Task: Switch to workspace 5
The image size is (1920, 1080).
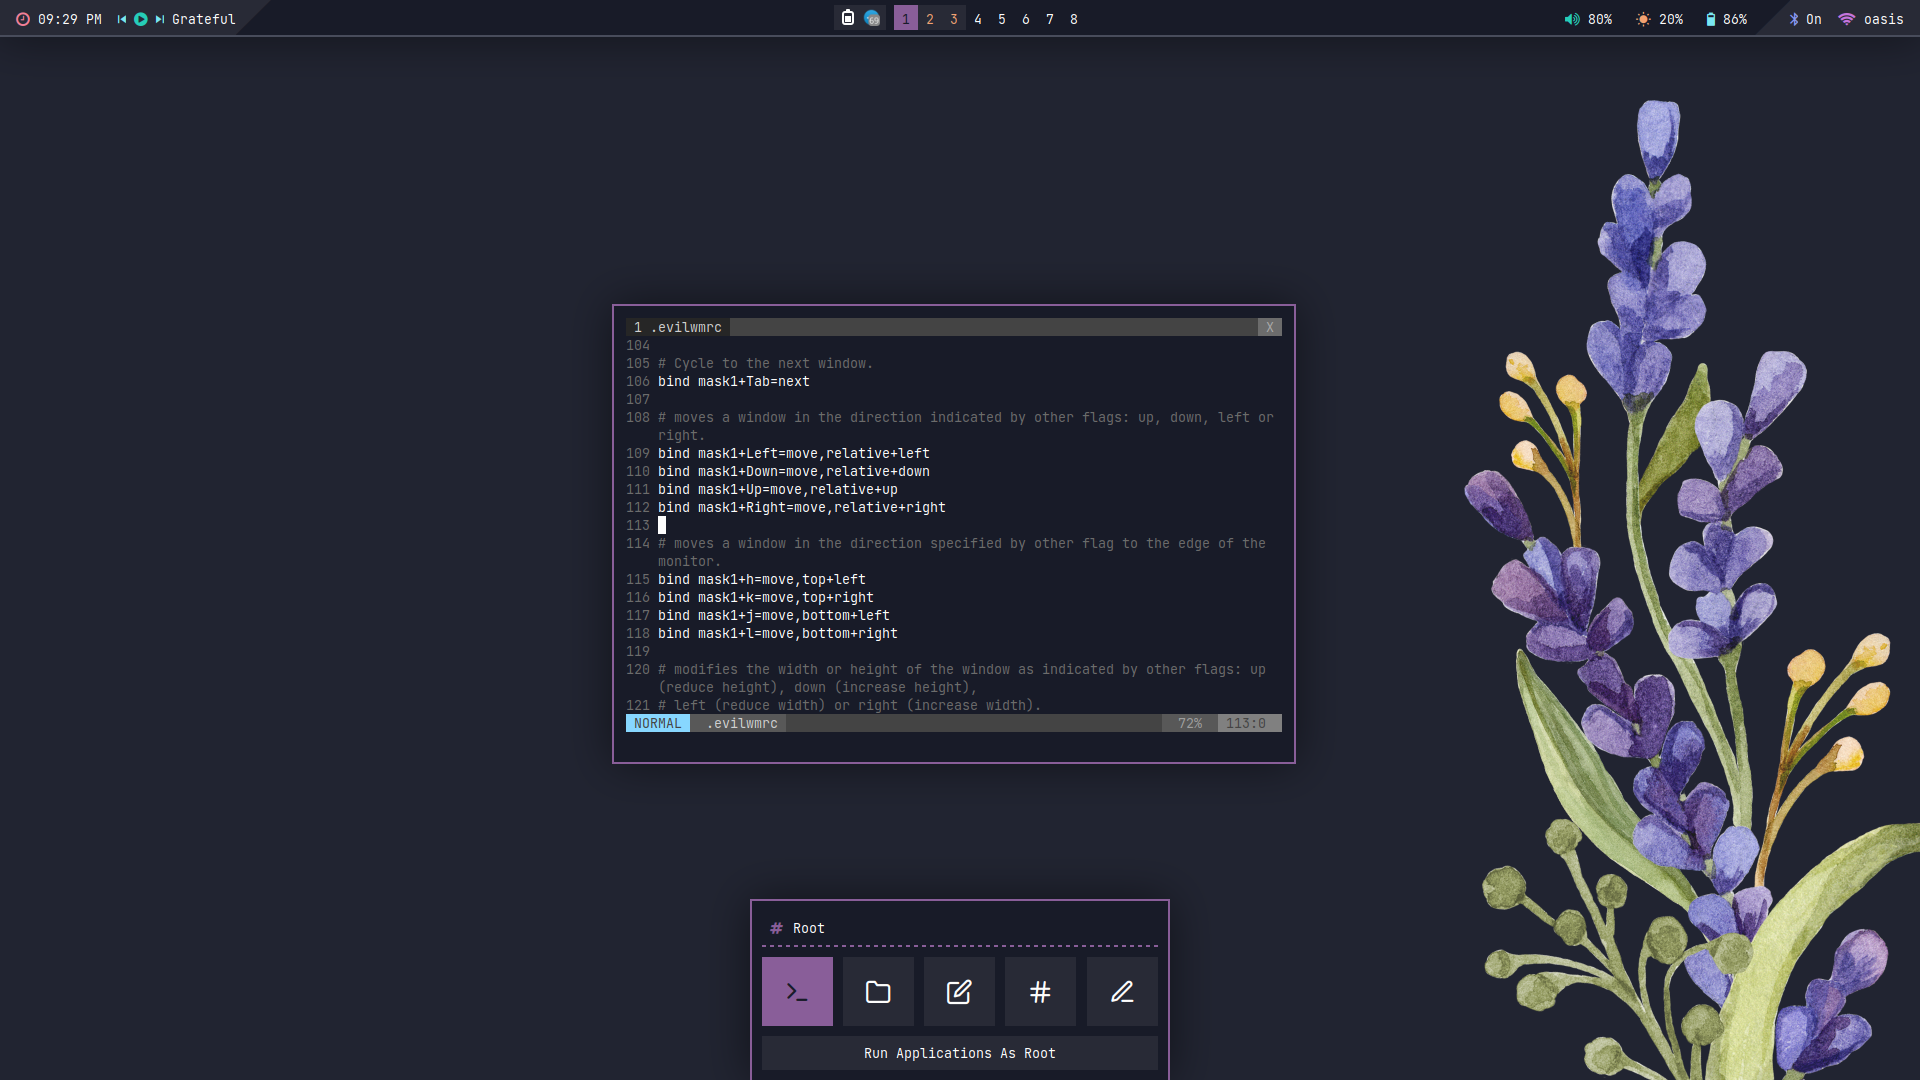Action: [1002, 19]
